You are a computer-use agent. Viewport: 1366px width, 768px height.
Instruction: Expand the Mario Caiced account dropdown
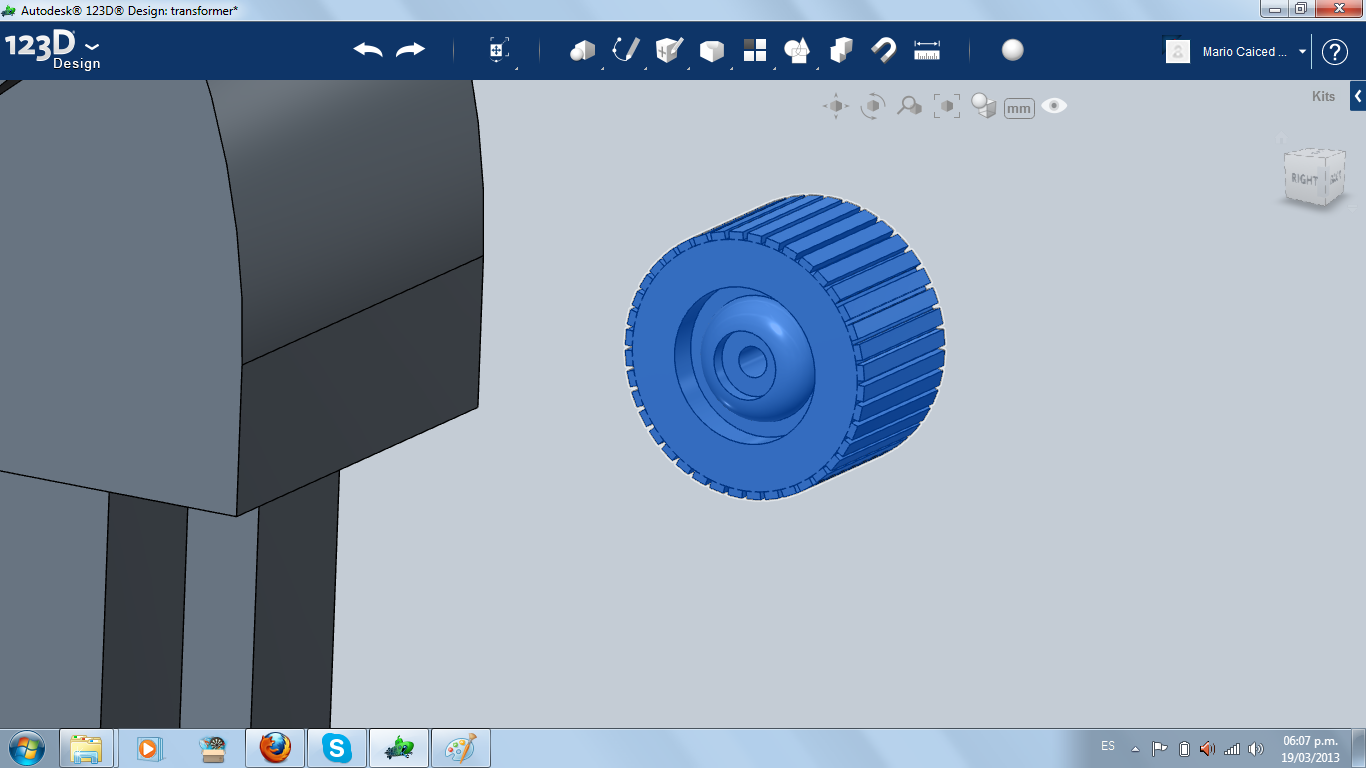tap(1303, 52)
